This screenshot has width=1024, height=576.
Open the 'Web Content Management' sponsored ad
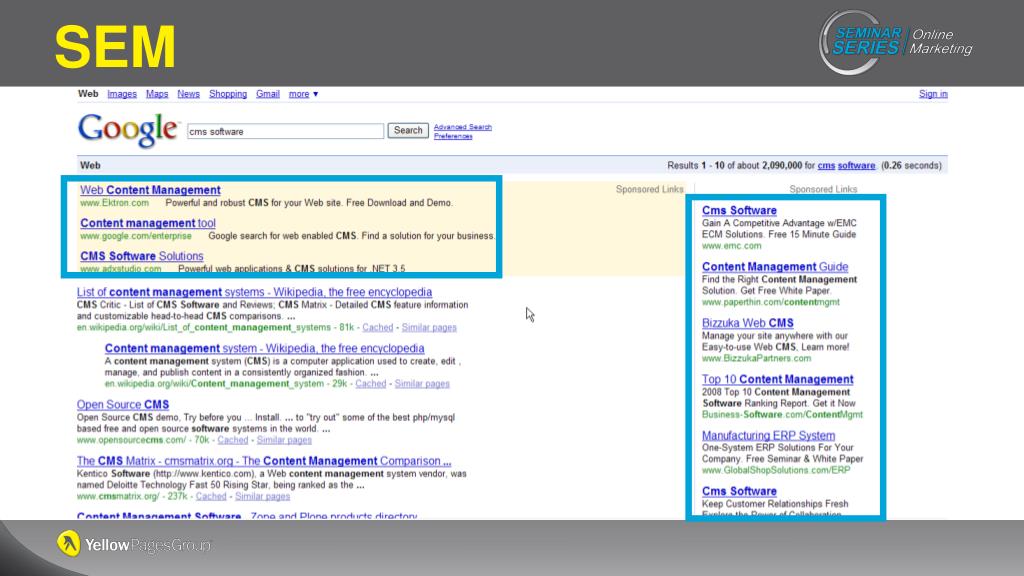coord(150,190)
